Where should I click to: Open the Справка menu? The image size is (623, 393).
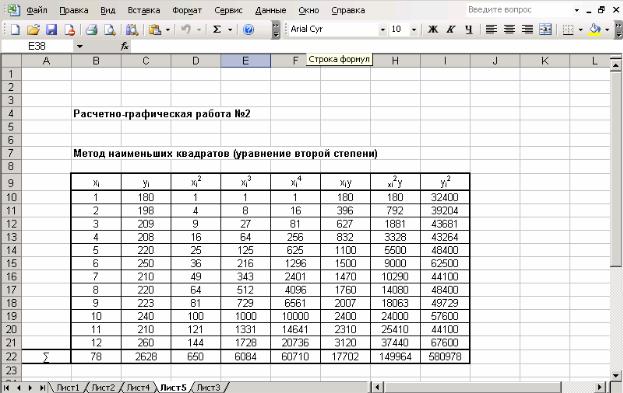tap(348, 10)
